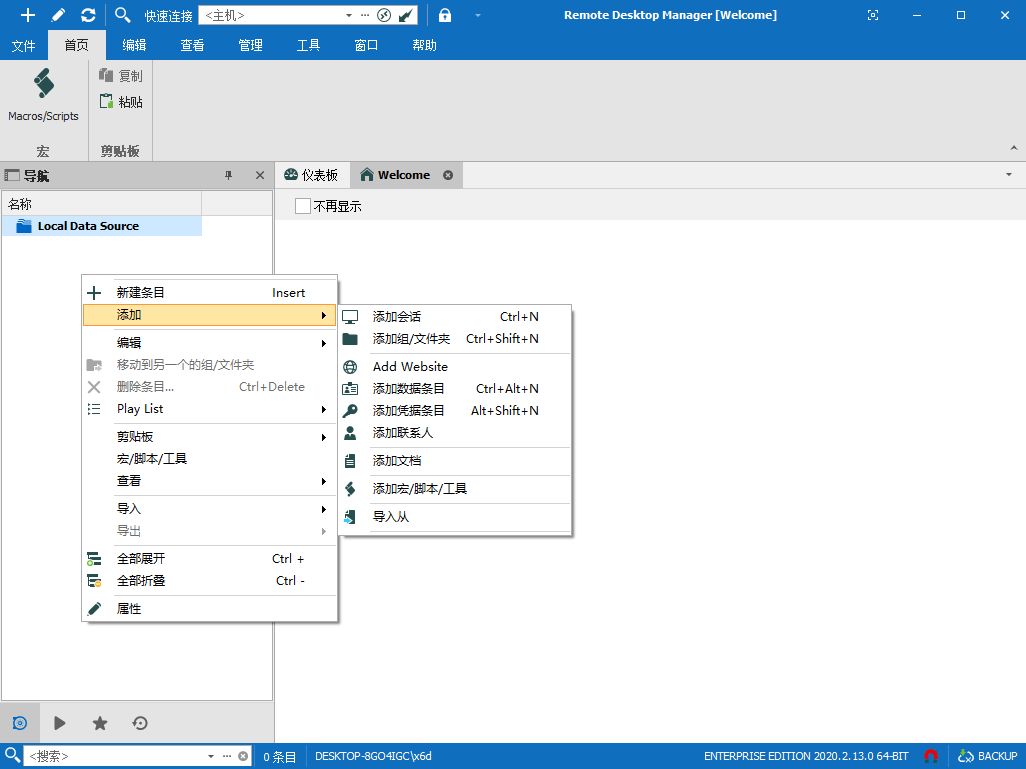Click the 粘贴 button in ribbon
1026x769 pixels.
(x=121, y=102)
